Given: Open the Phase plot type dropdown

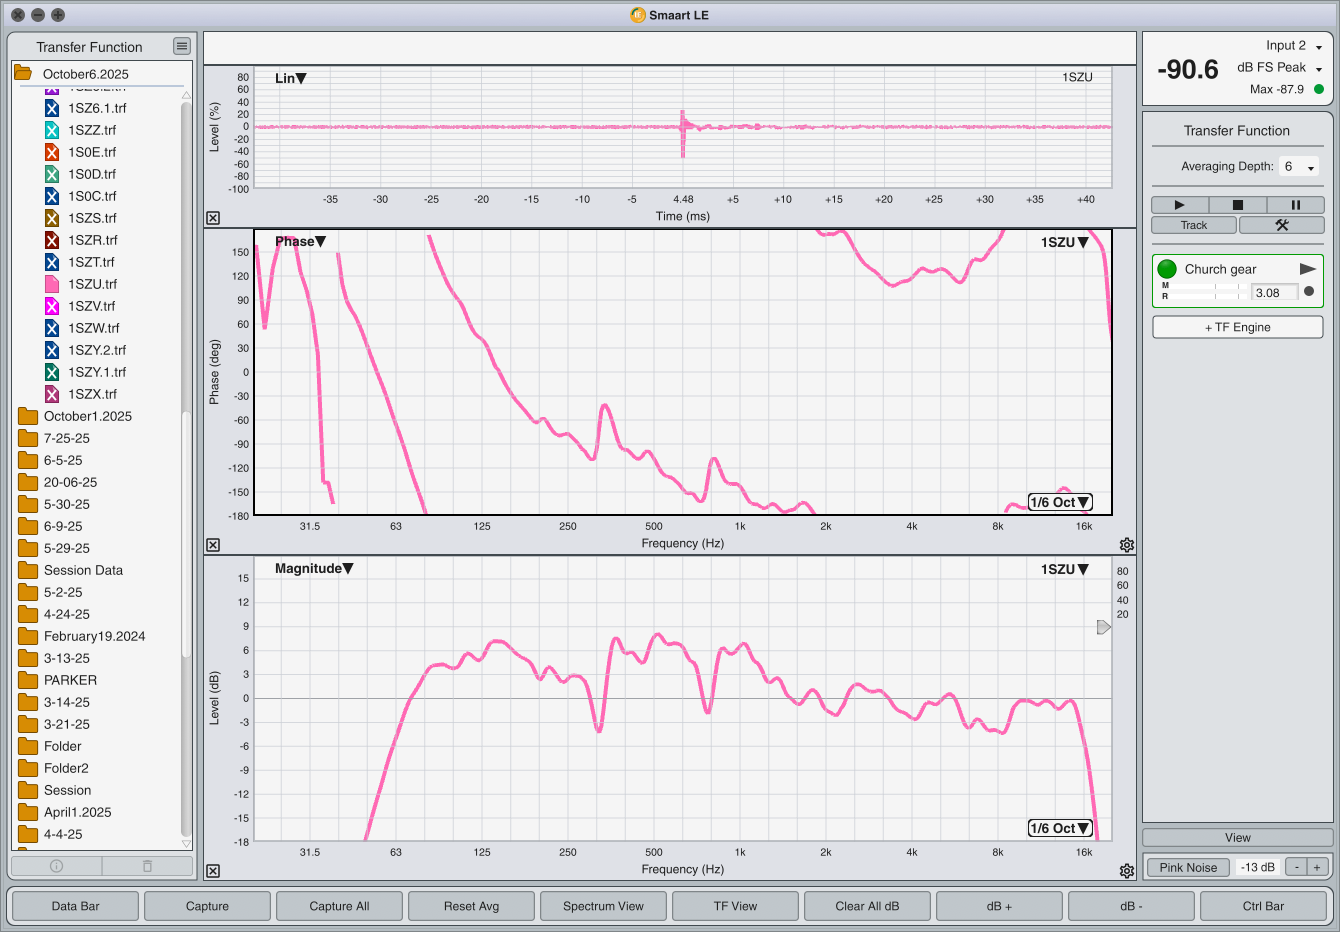Looking at the screenshot, I should click(x=301, y=241).
